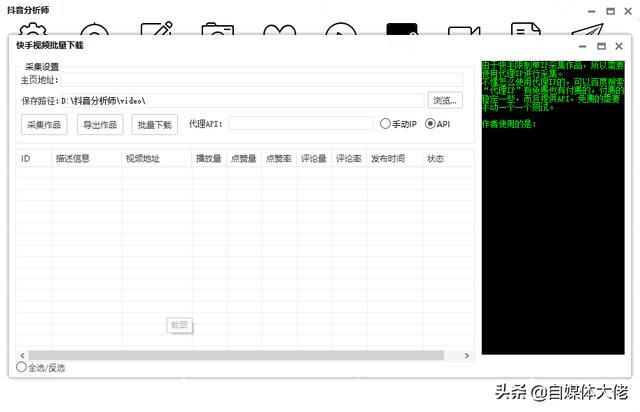This screenshot has height=412, width=640.
Task: Sort by the 评论量 column header
Action: click(314, 158)
